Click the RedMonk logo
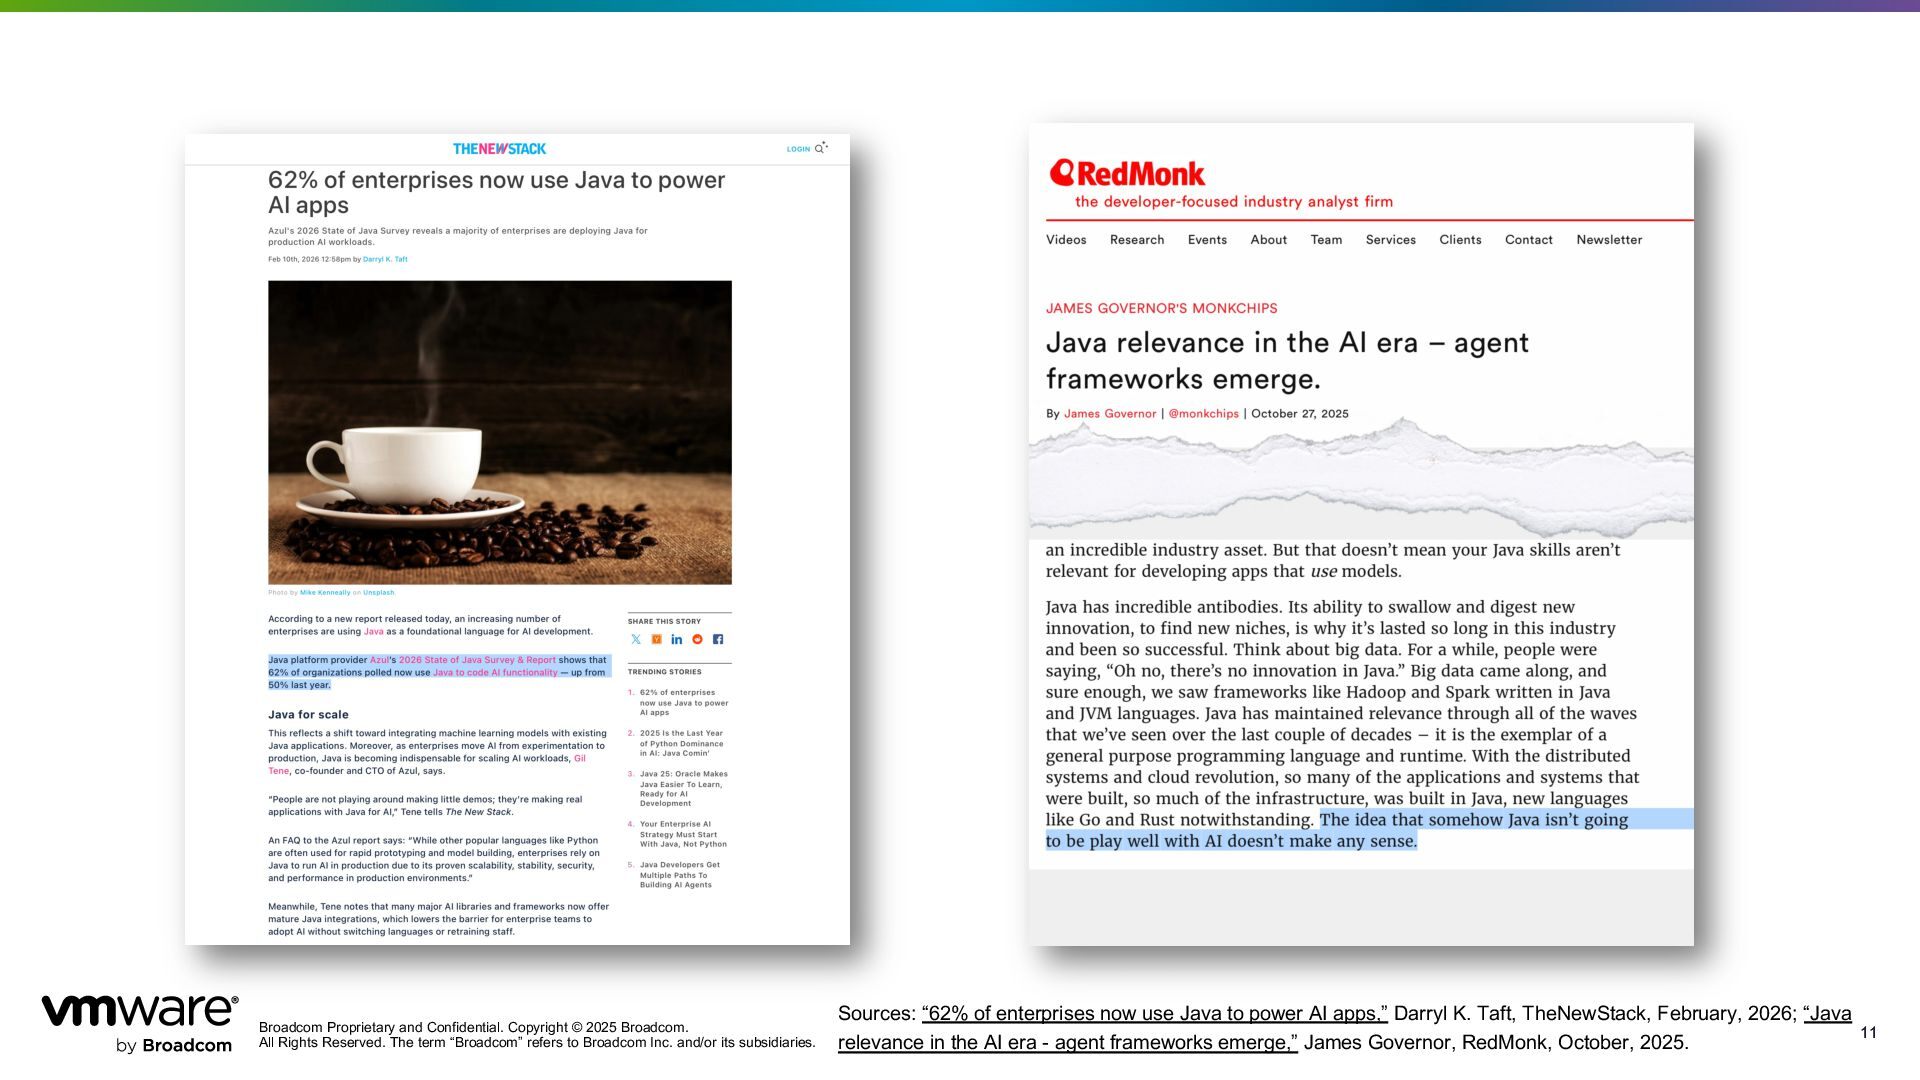1920x1080 pixels. (x=1127, y=174)
